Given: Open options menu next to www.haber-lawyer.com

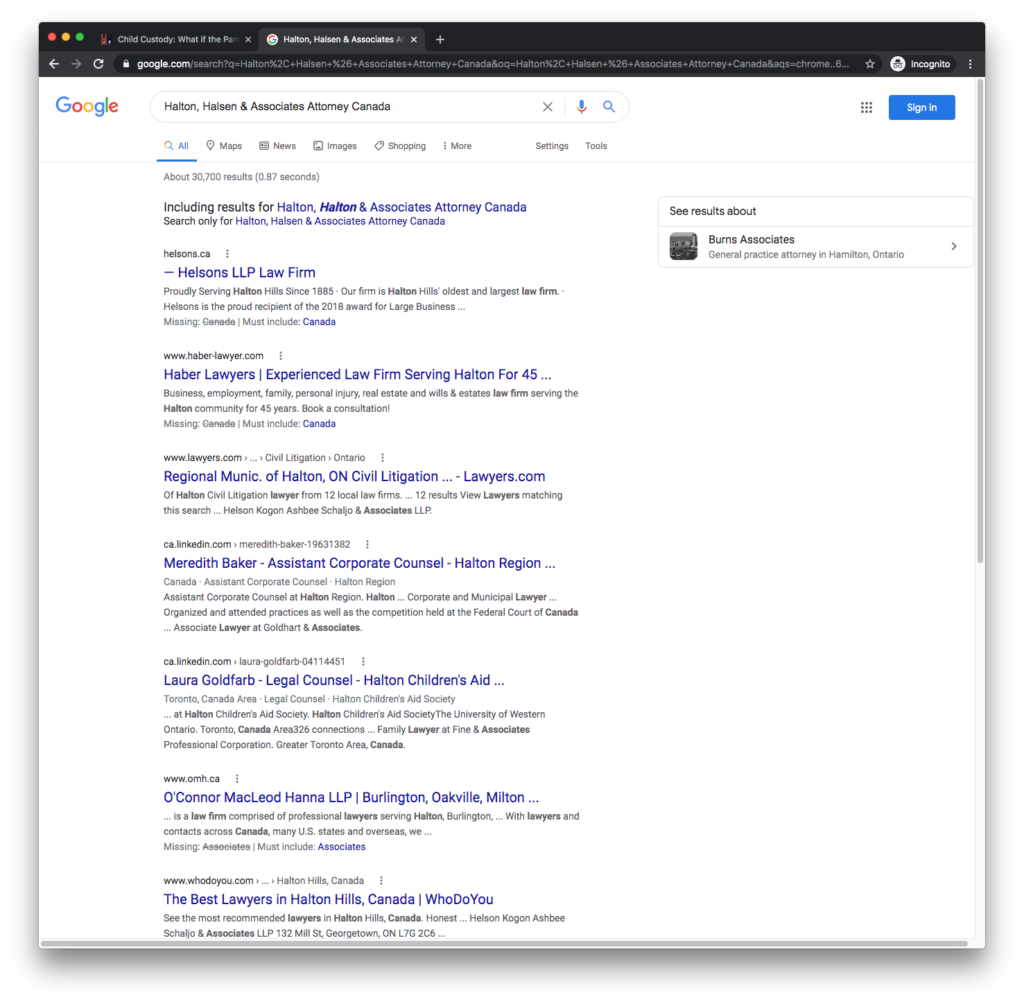Looking at the screenshot, I should coord(281,356).
